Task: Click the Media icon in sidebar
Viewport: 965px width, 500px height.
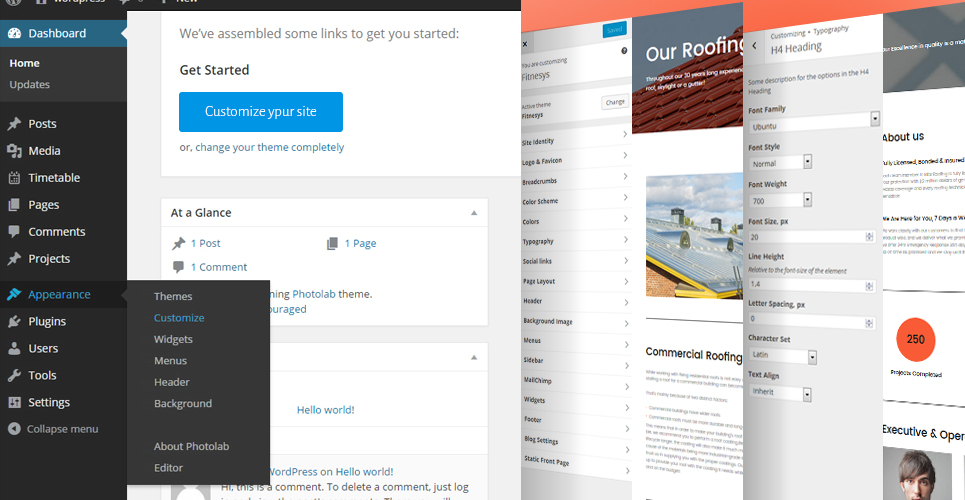Action: (14, 151)
